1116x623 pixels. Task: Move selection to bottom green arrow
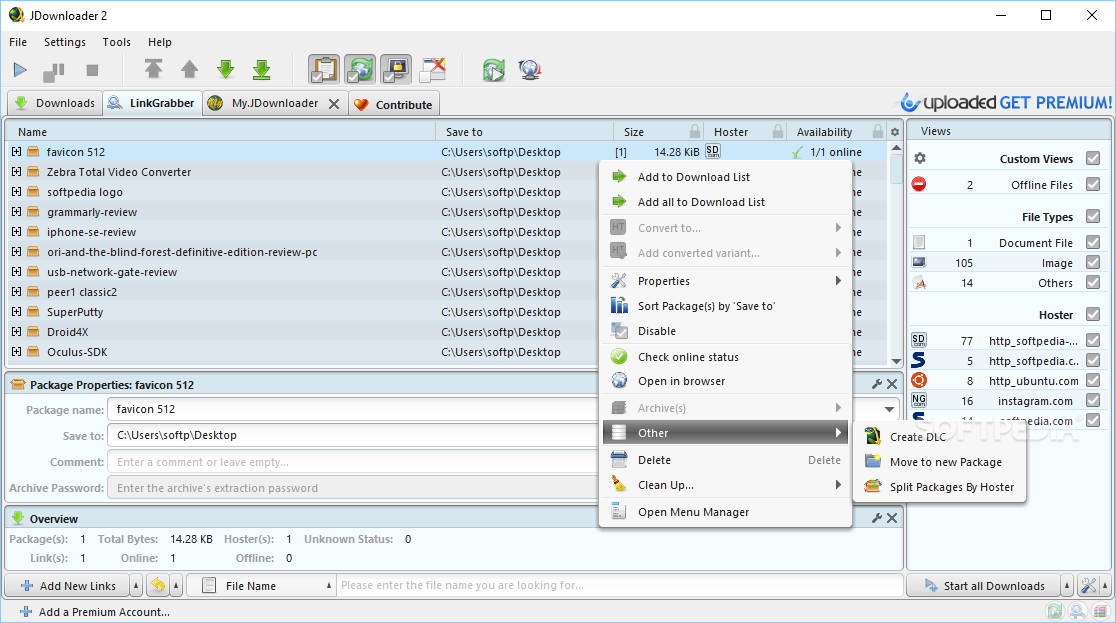(261, 69)
